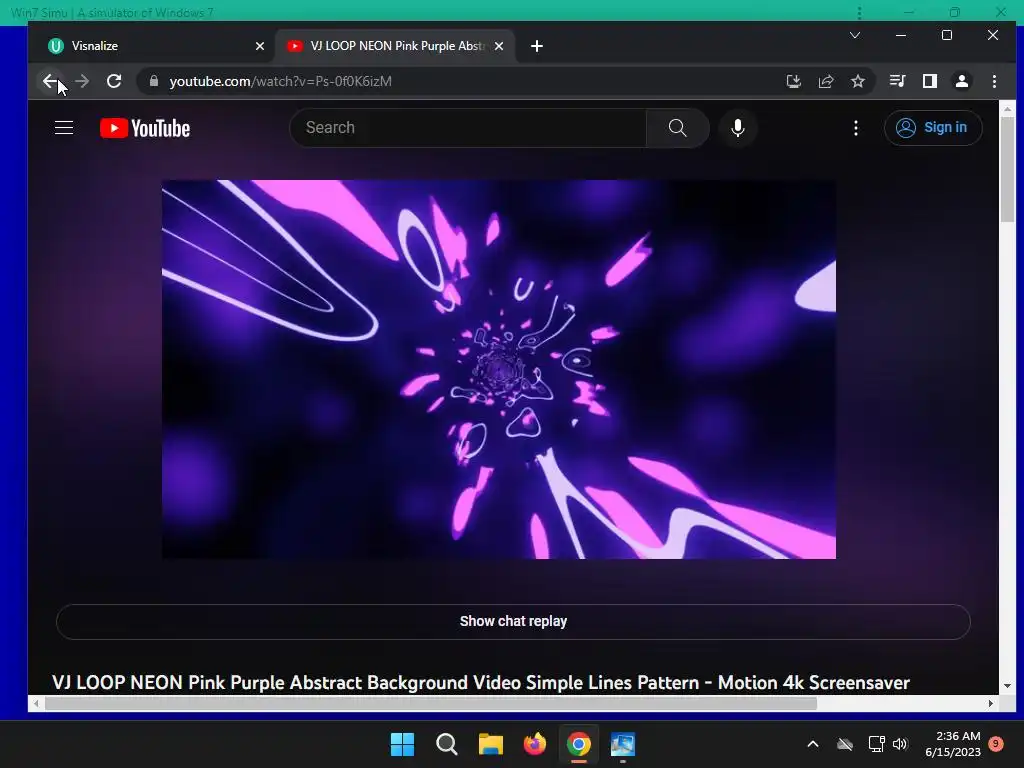This screenshot has width=1024, height=768.
Task: Click the neon purple video player
Action: pos(499,369)
